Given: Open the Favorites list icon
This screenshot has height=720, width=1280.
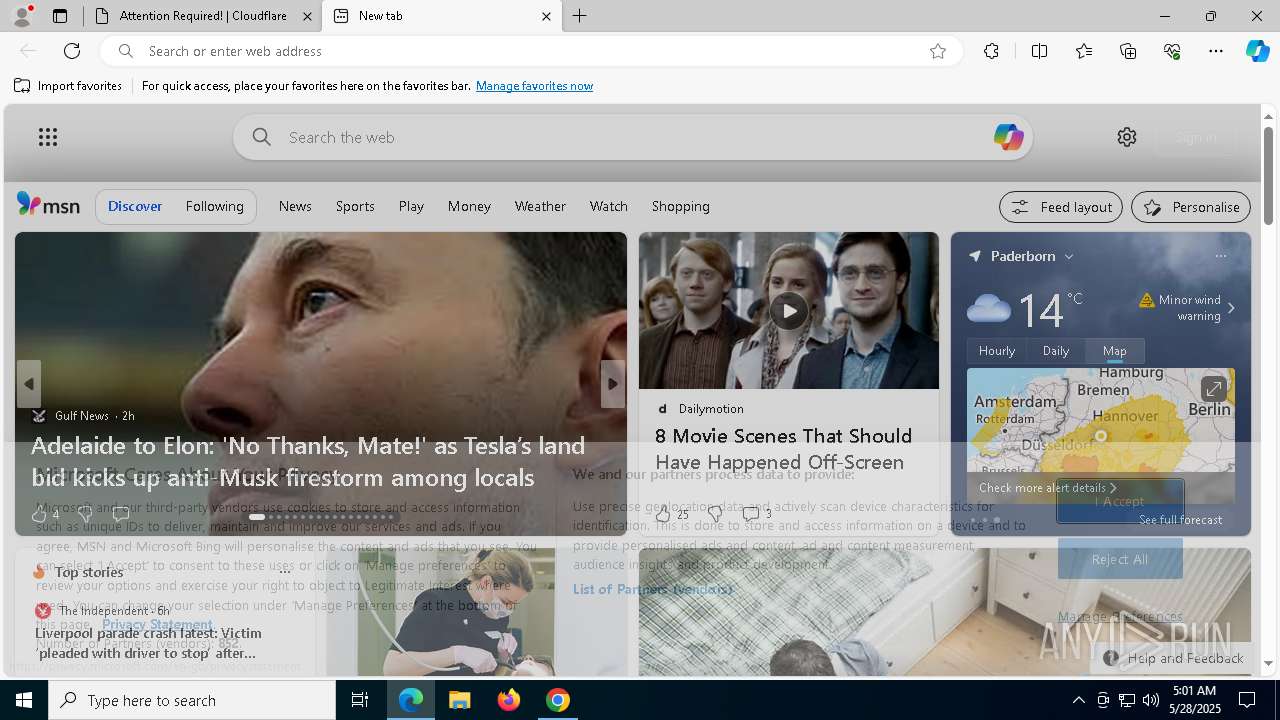Looking at the screenshot, I should point(1084,51).
